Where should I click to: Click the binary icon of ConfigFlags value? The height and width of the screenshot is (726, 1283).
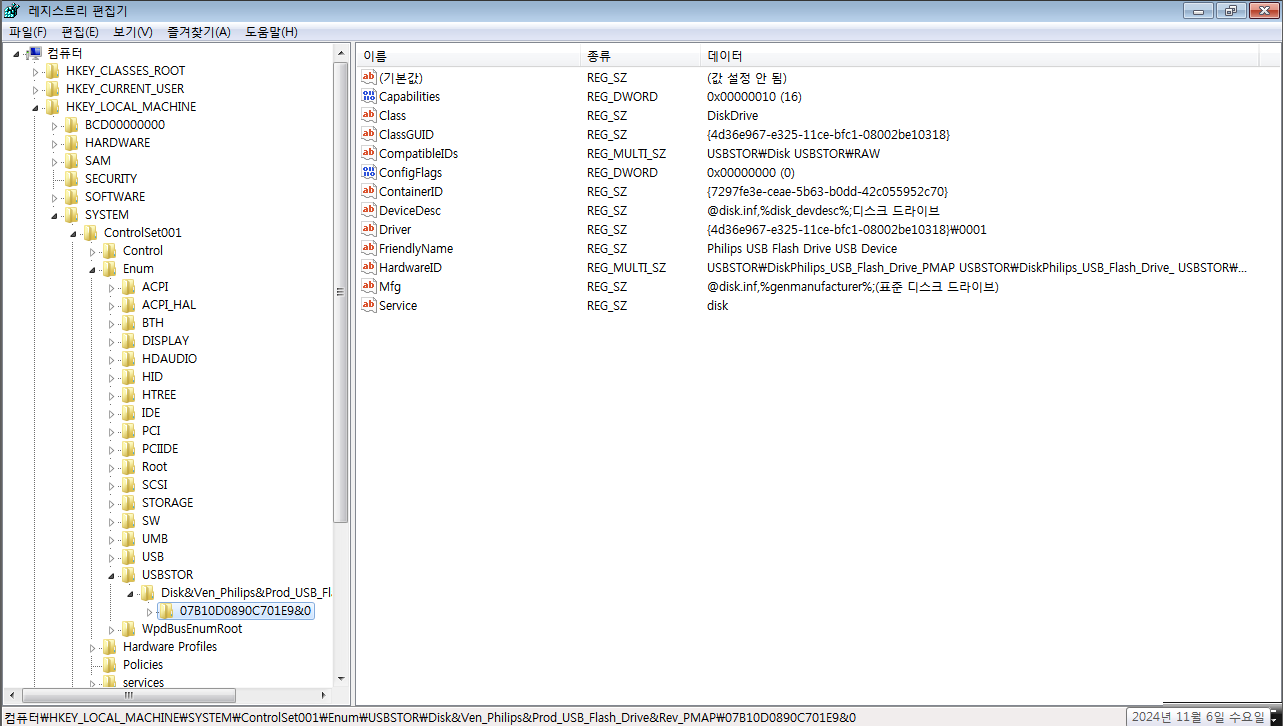tap(369, 173)
